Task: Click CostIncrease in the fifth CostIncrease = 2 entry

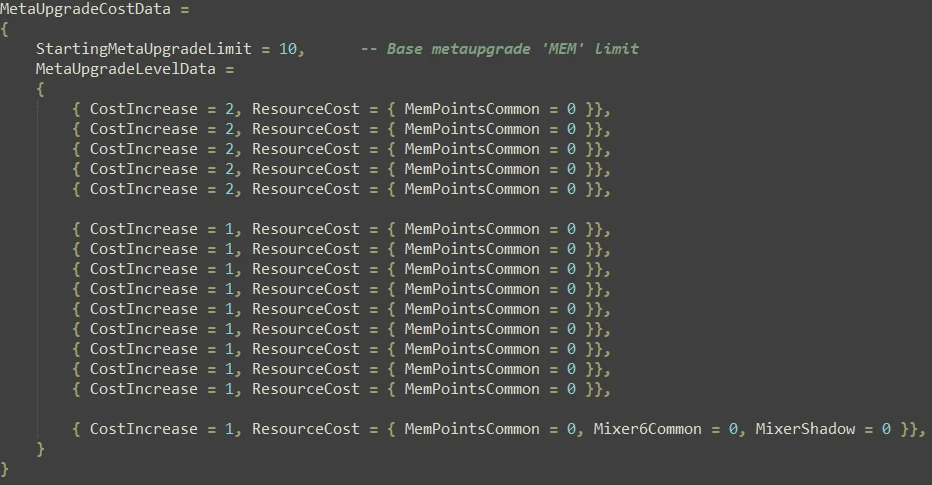Action: (x=143, y=189)
